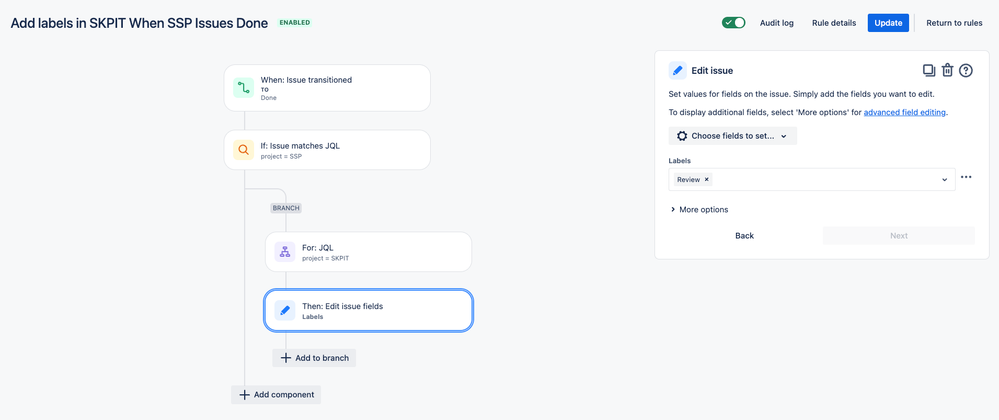Viewport: 999px width, 420px height.
Task: Click the branch For JQL icon
Action: pos(285,252)
